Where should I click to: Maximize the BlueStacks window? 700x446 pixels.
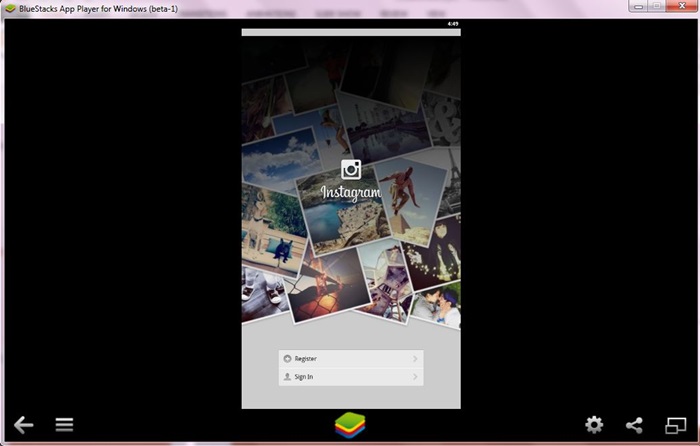pyautogui.click(x=657, y=6)
